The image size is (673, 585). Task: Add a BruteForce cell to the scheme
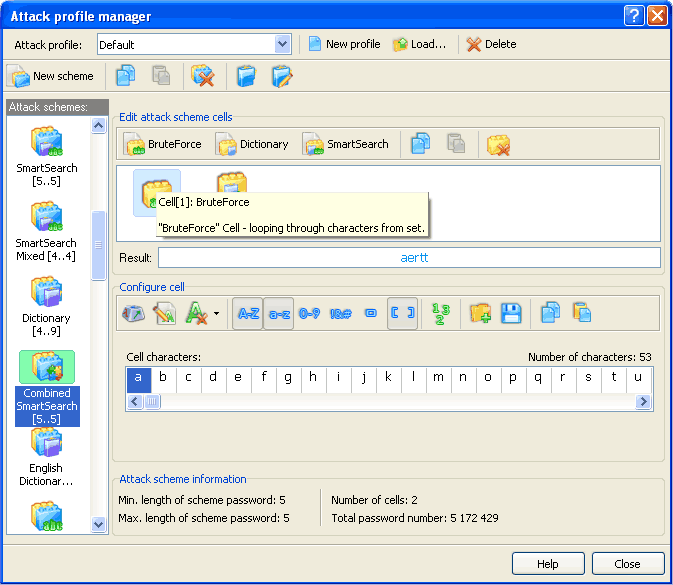[163, 144]
